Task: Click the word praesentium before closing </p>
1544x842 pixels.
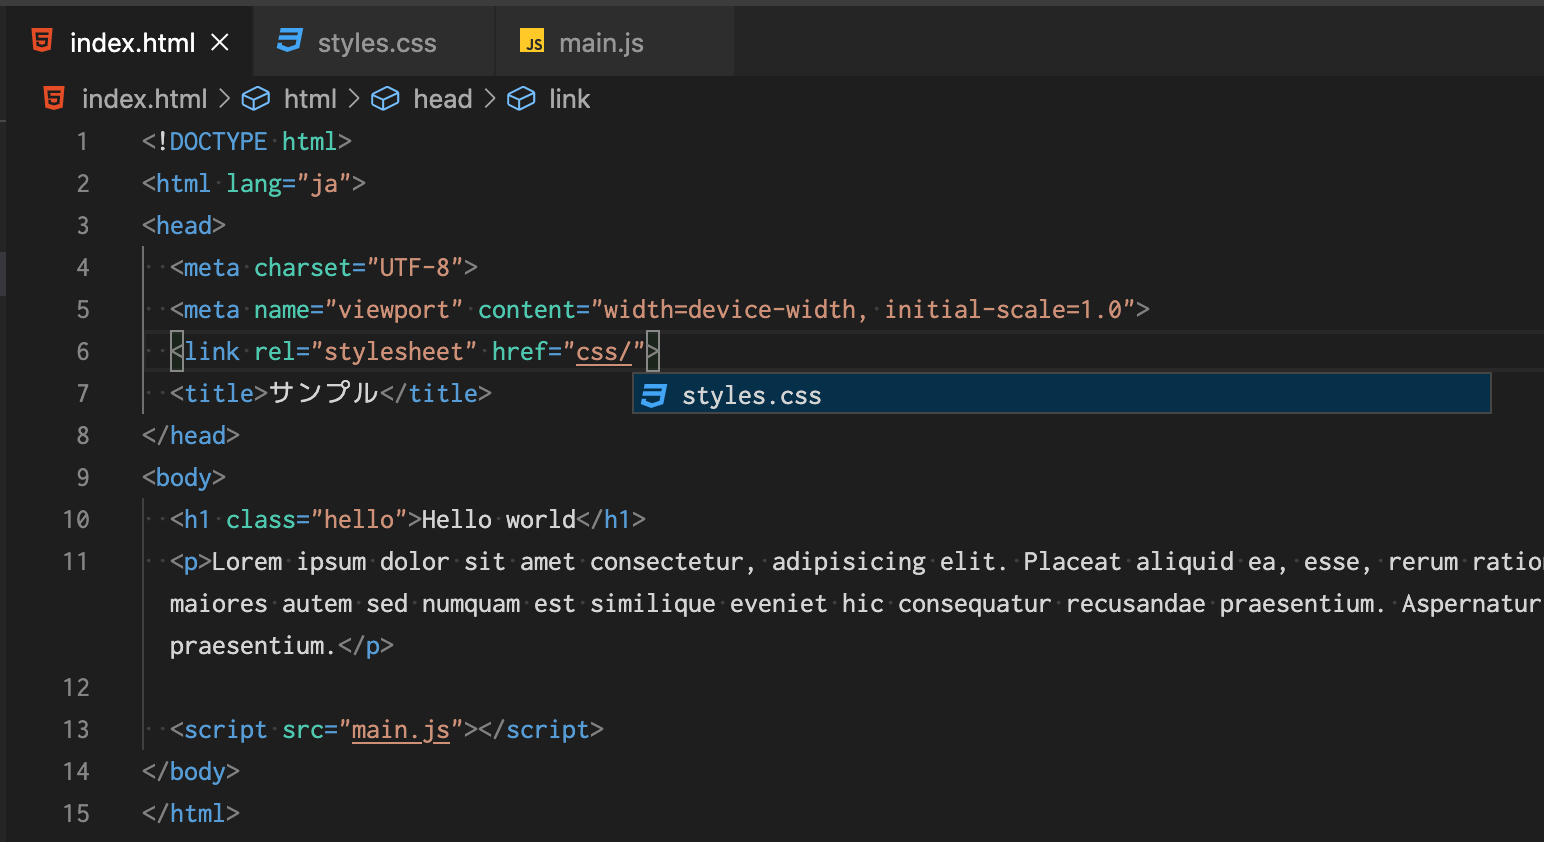Action: tap(247, 646)
